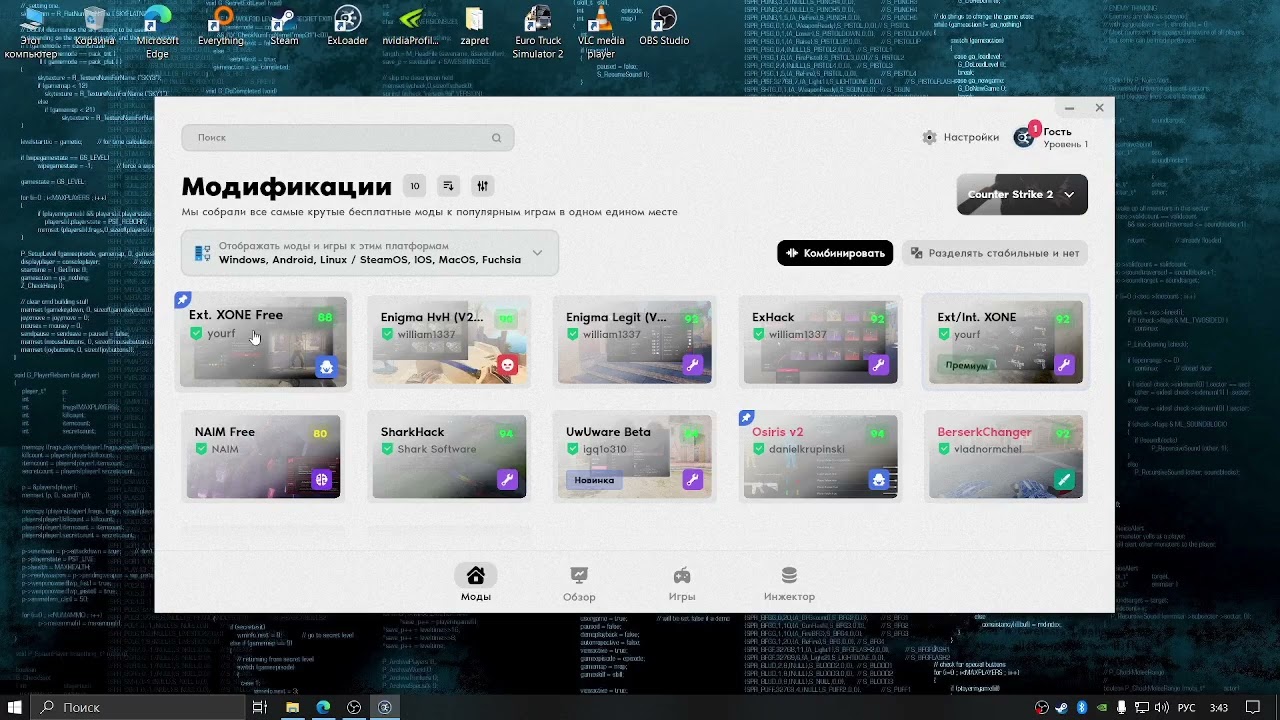Image resolution: width=1280 pixels, height=720 pixels.
Task: Open the notification center in taskbar
Action: pyautogui.click(x=1253, y=707)
